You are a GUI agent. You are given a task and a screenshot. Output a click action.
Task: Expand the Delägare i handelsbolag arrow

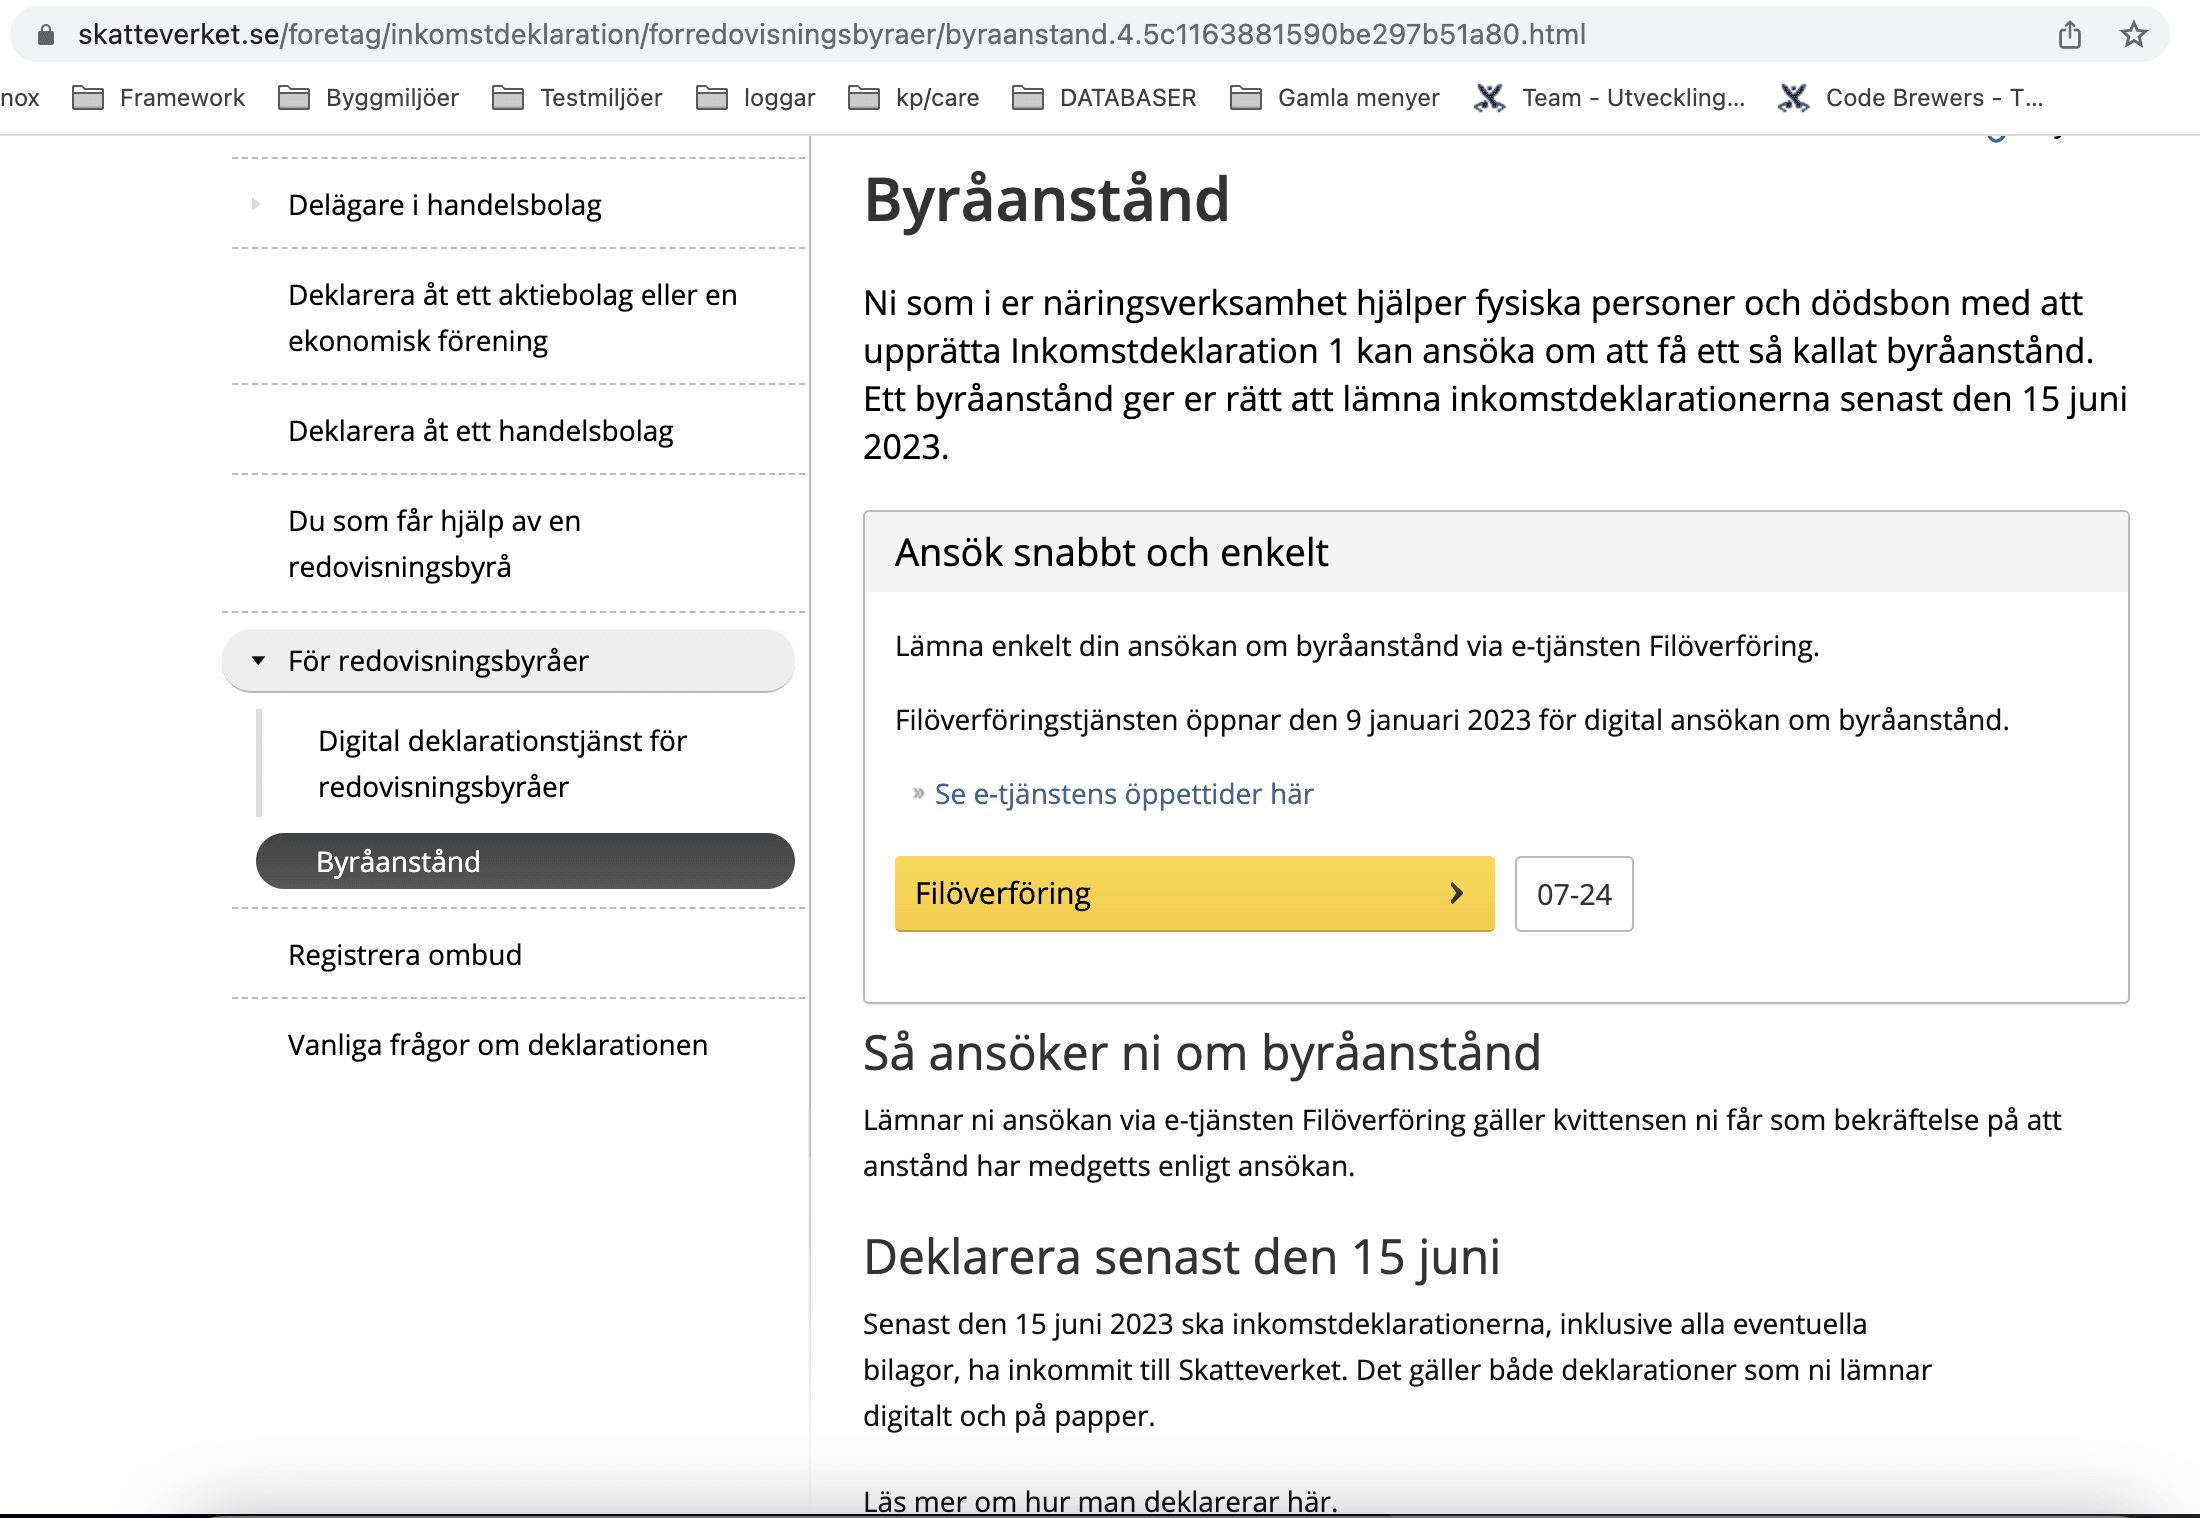tap(256, 204)
